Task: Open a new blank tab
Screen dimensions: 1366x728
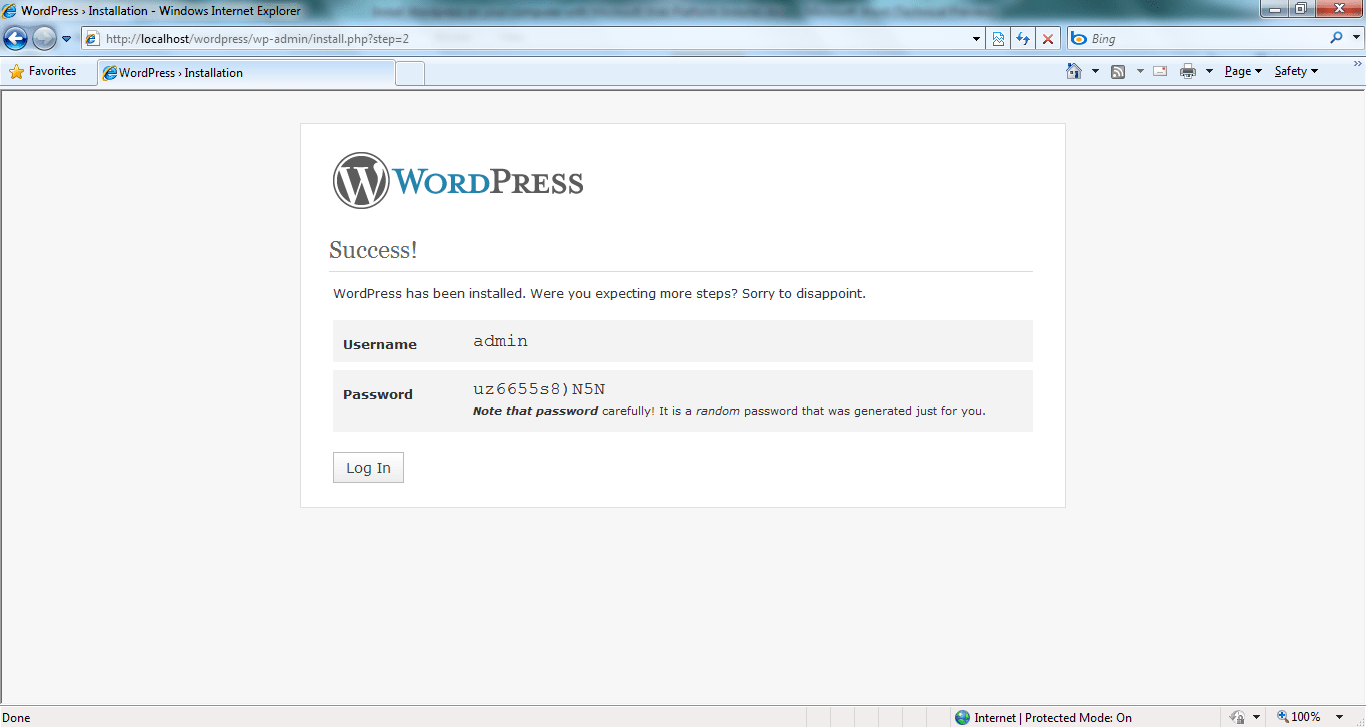Action: point(410,73)
